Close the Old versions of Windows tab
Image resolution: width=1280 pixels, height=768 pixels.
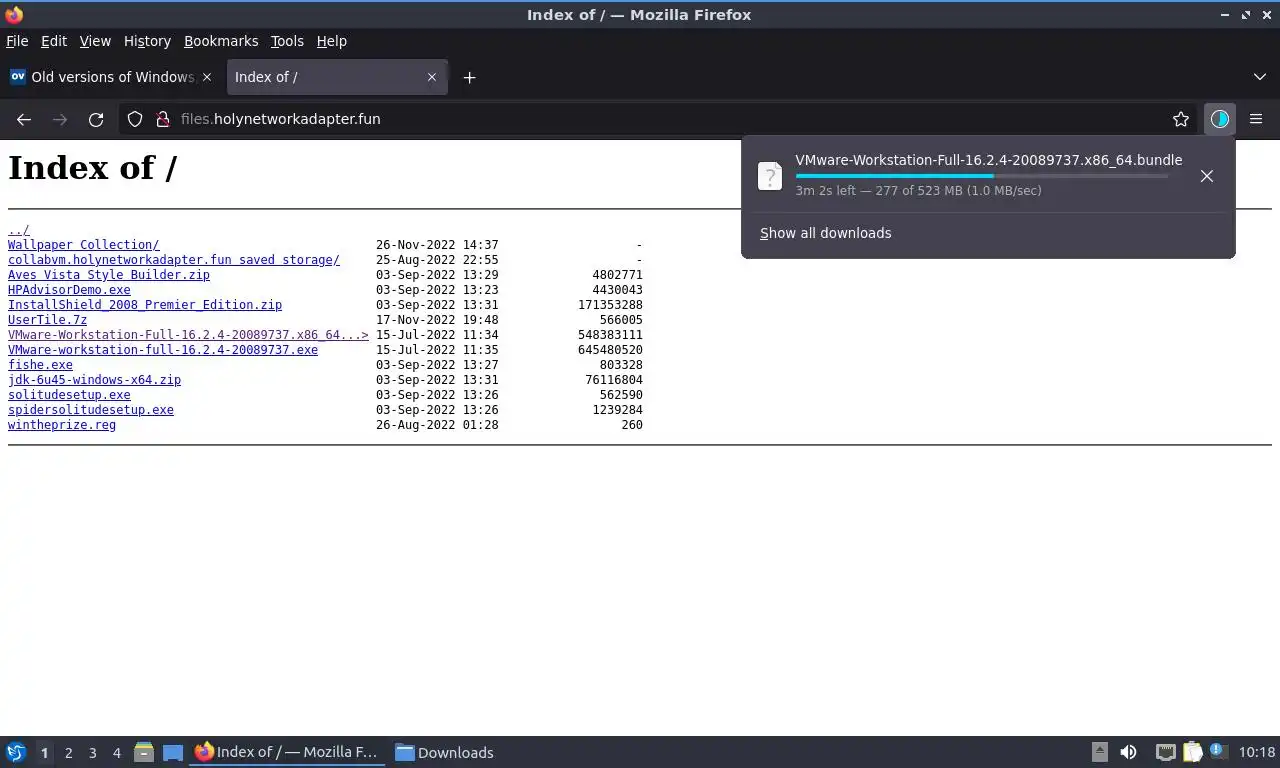[x=207, y=77]
